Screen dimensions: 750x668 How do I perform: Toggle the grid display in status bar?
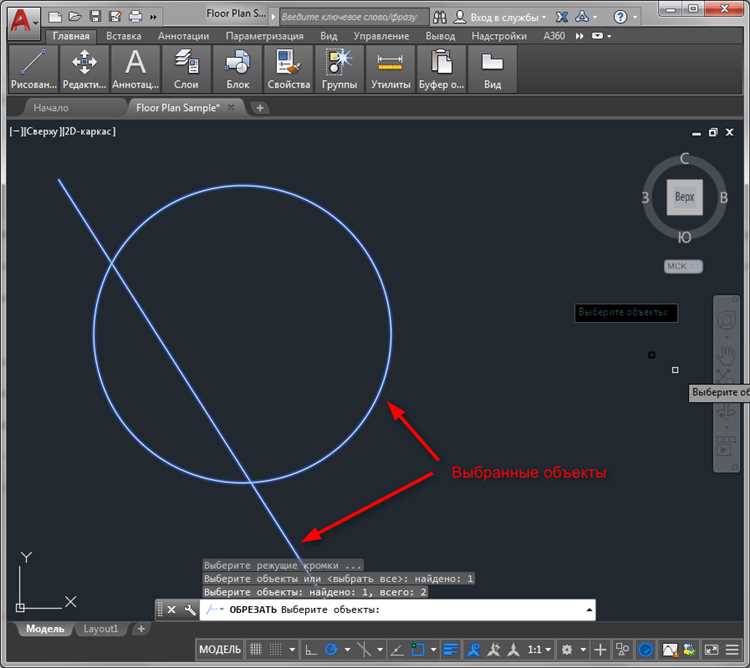point(257,649)
